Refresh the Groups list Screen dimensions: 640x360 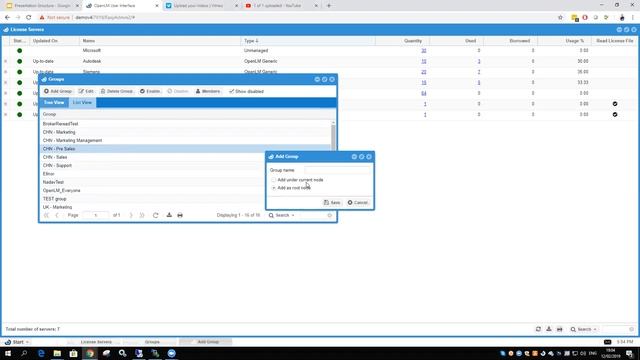(x=156, y=215)
